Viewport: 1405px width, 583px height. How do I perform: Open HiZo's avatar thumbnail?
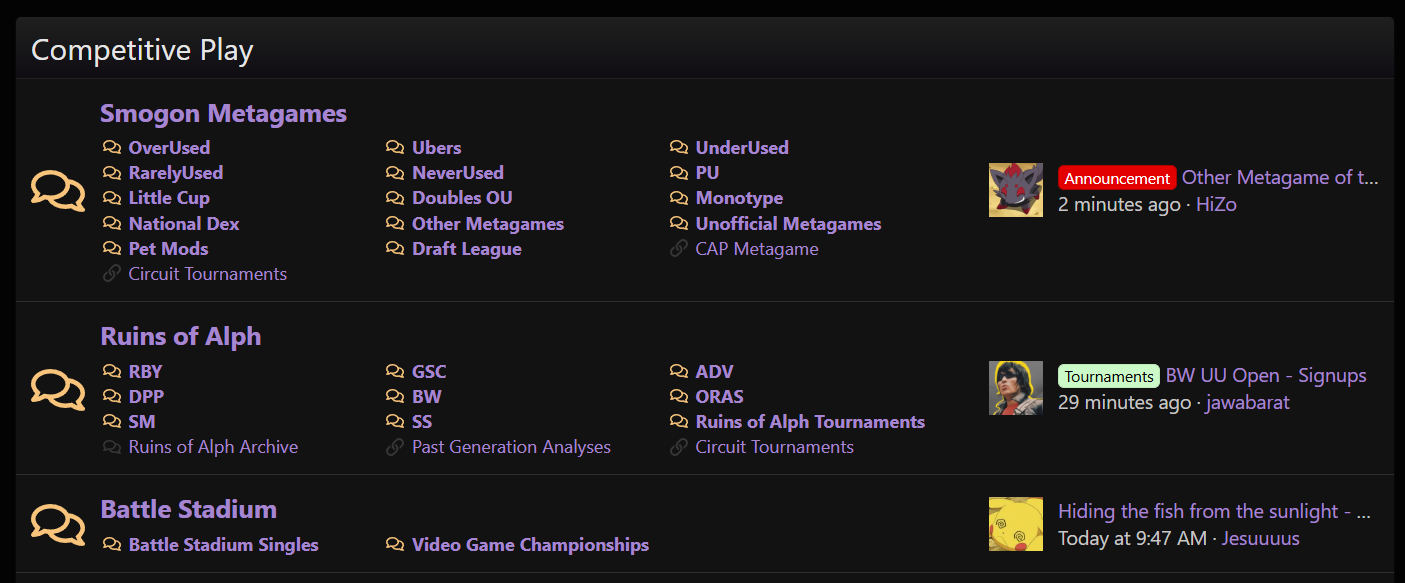pos(1015,190)
